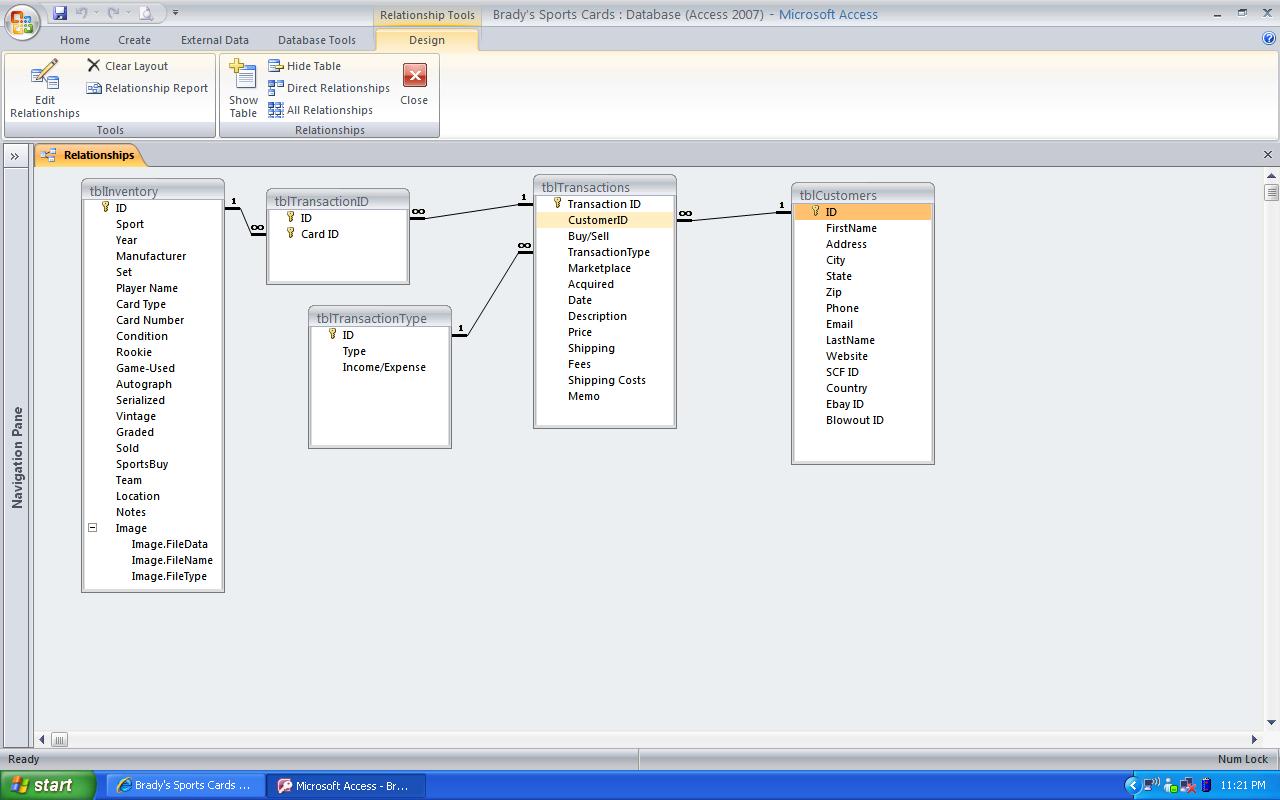Expand the Navigation Pane shutter bar
1280x800 pixels.
click(15, 156)
